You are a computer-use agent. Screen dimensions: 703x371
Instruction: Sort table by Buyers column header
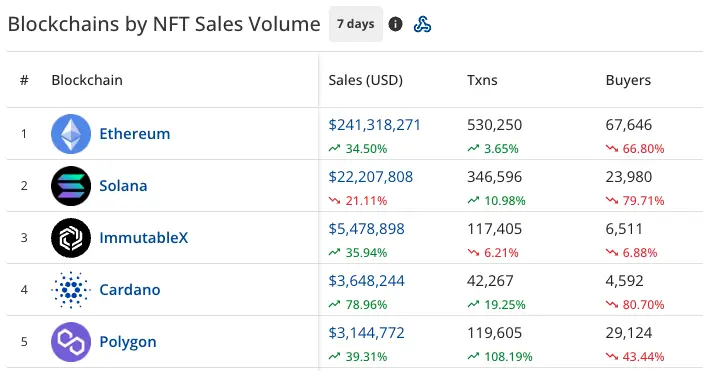click(x=628, y=80)
